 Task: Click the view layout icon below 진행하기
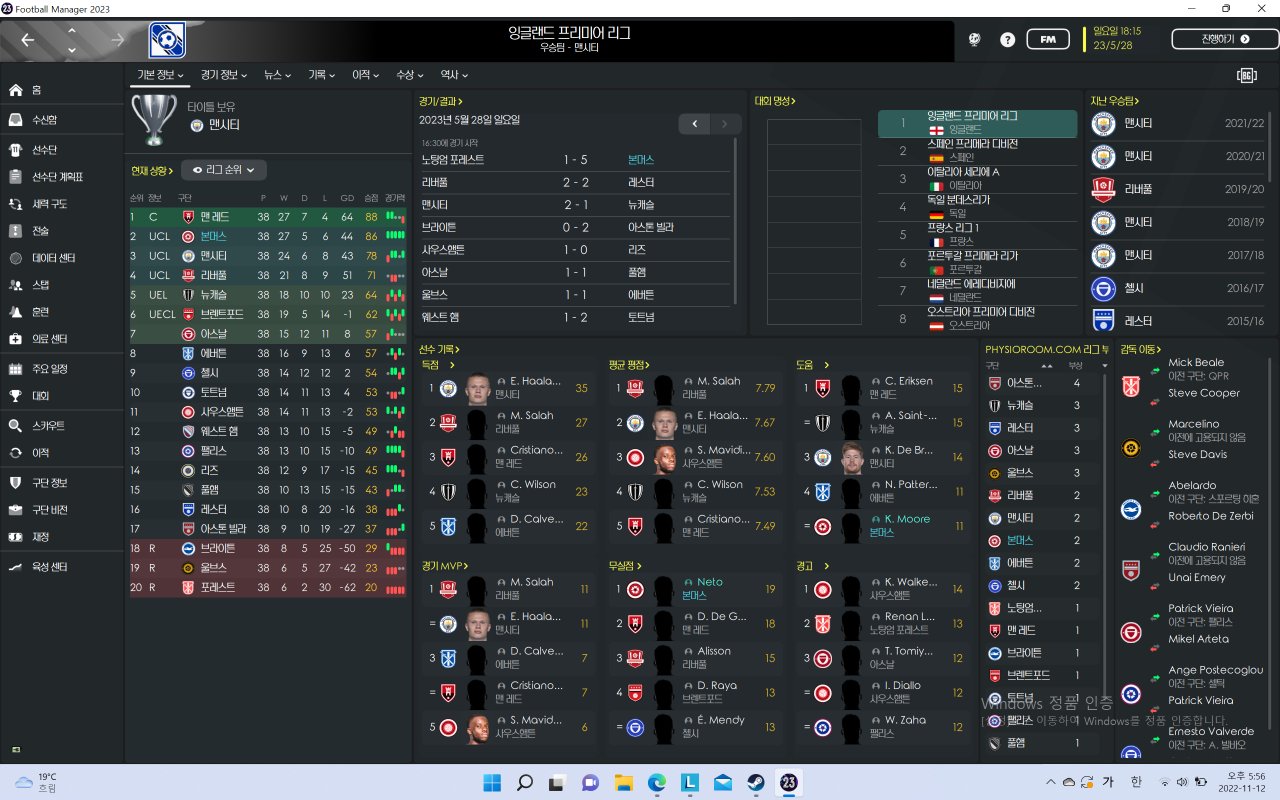tap(1246, 76)
